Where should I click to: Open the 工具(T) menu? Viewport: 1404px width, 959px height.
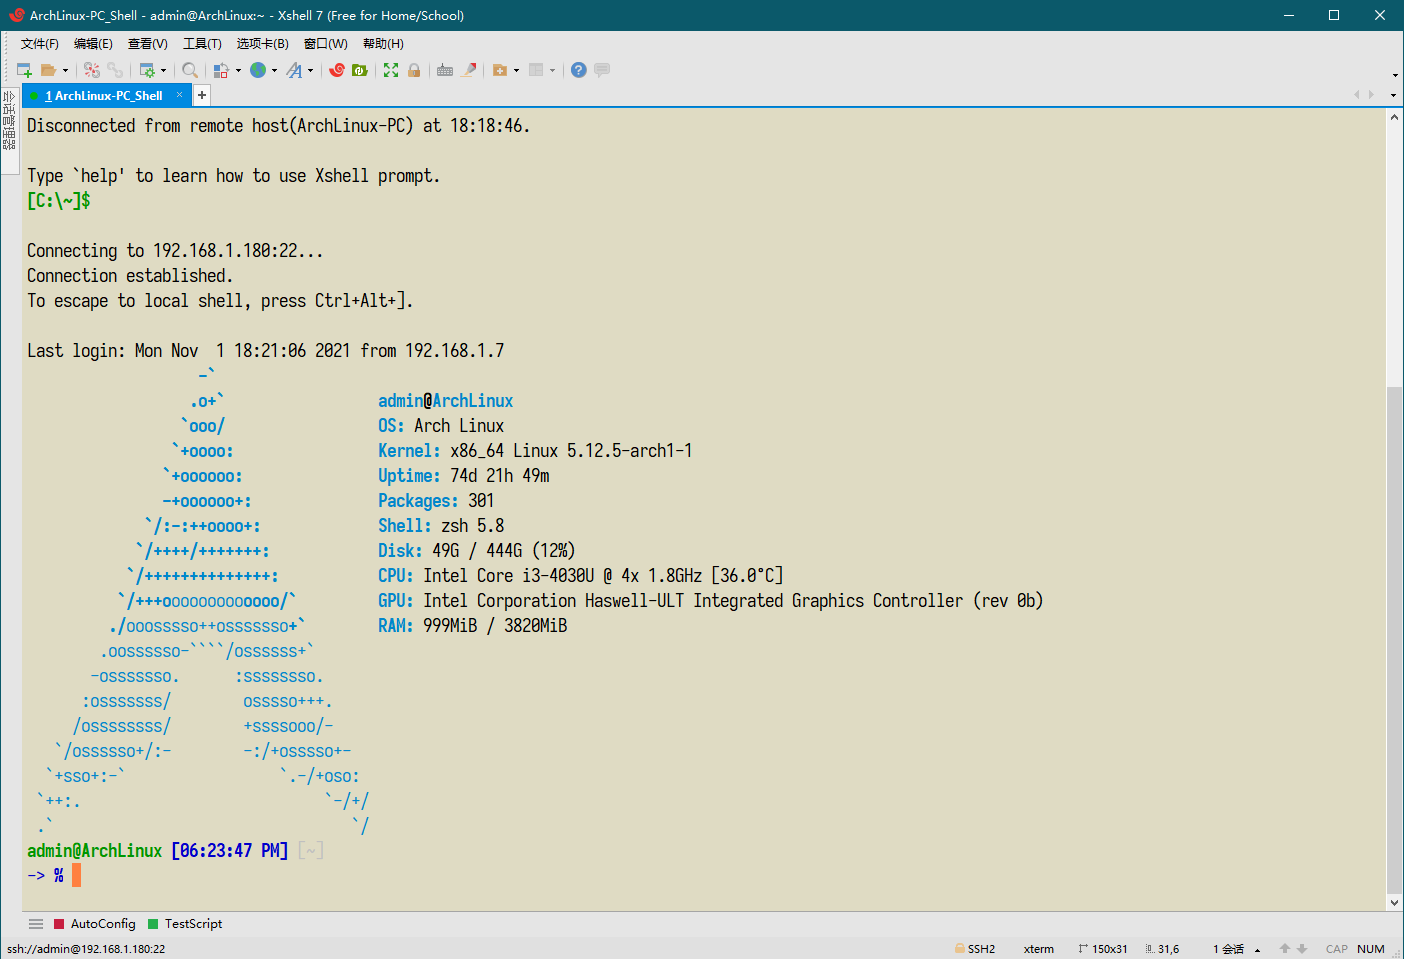[x=201, y=43]
